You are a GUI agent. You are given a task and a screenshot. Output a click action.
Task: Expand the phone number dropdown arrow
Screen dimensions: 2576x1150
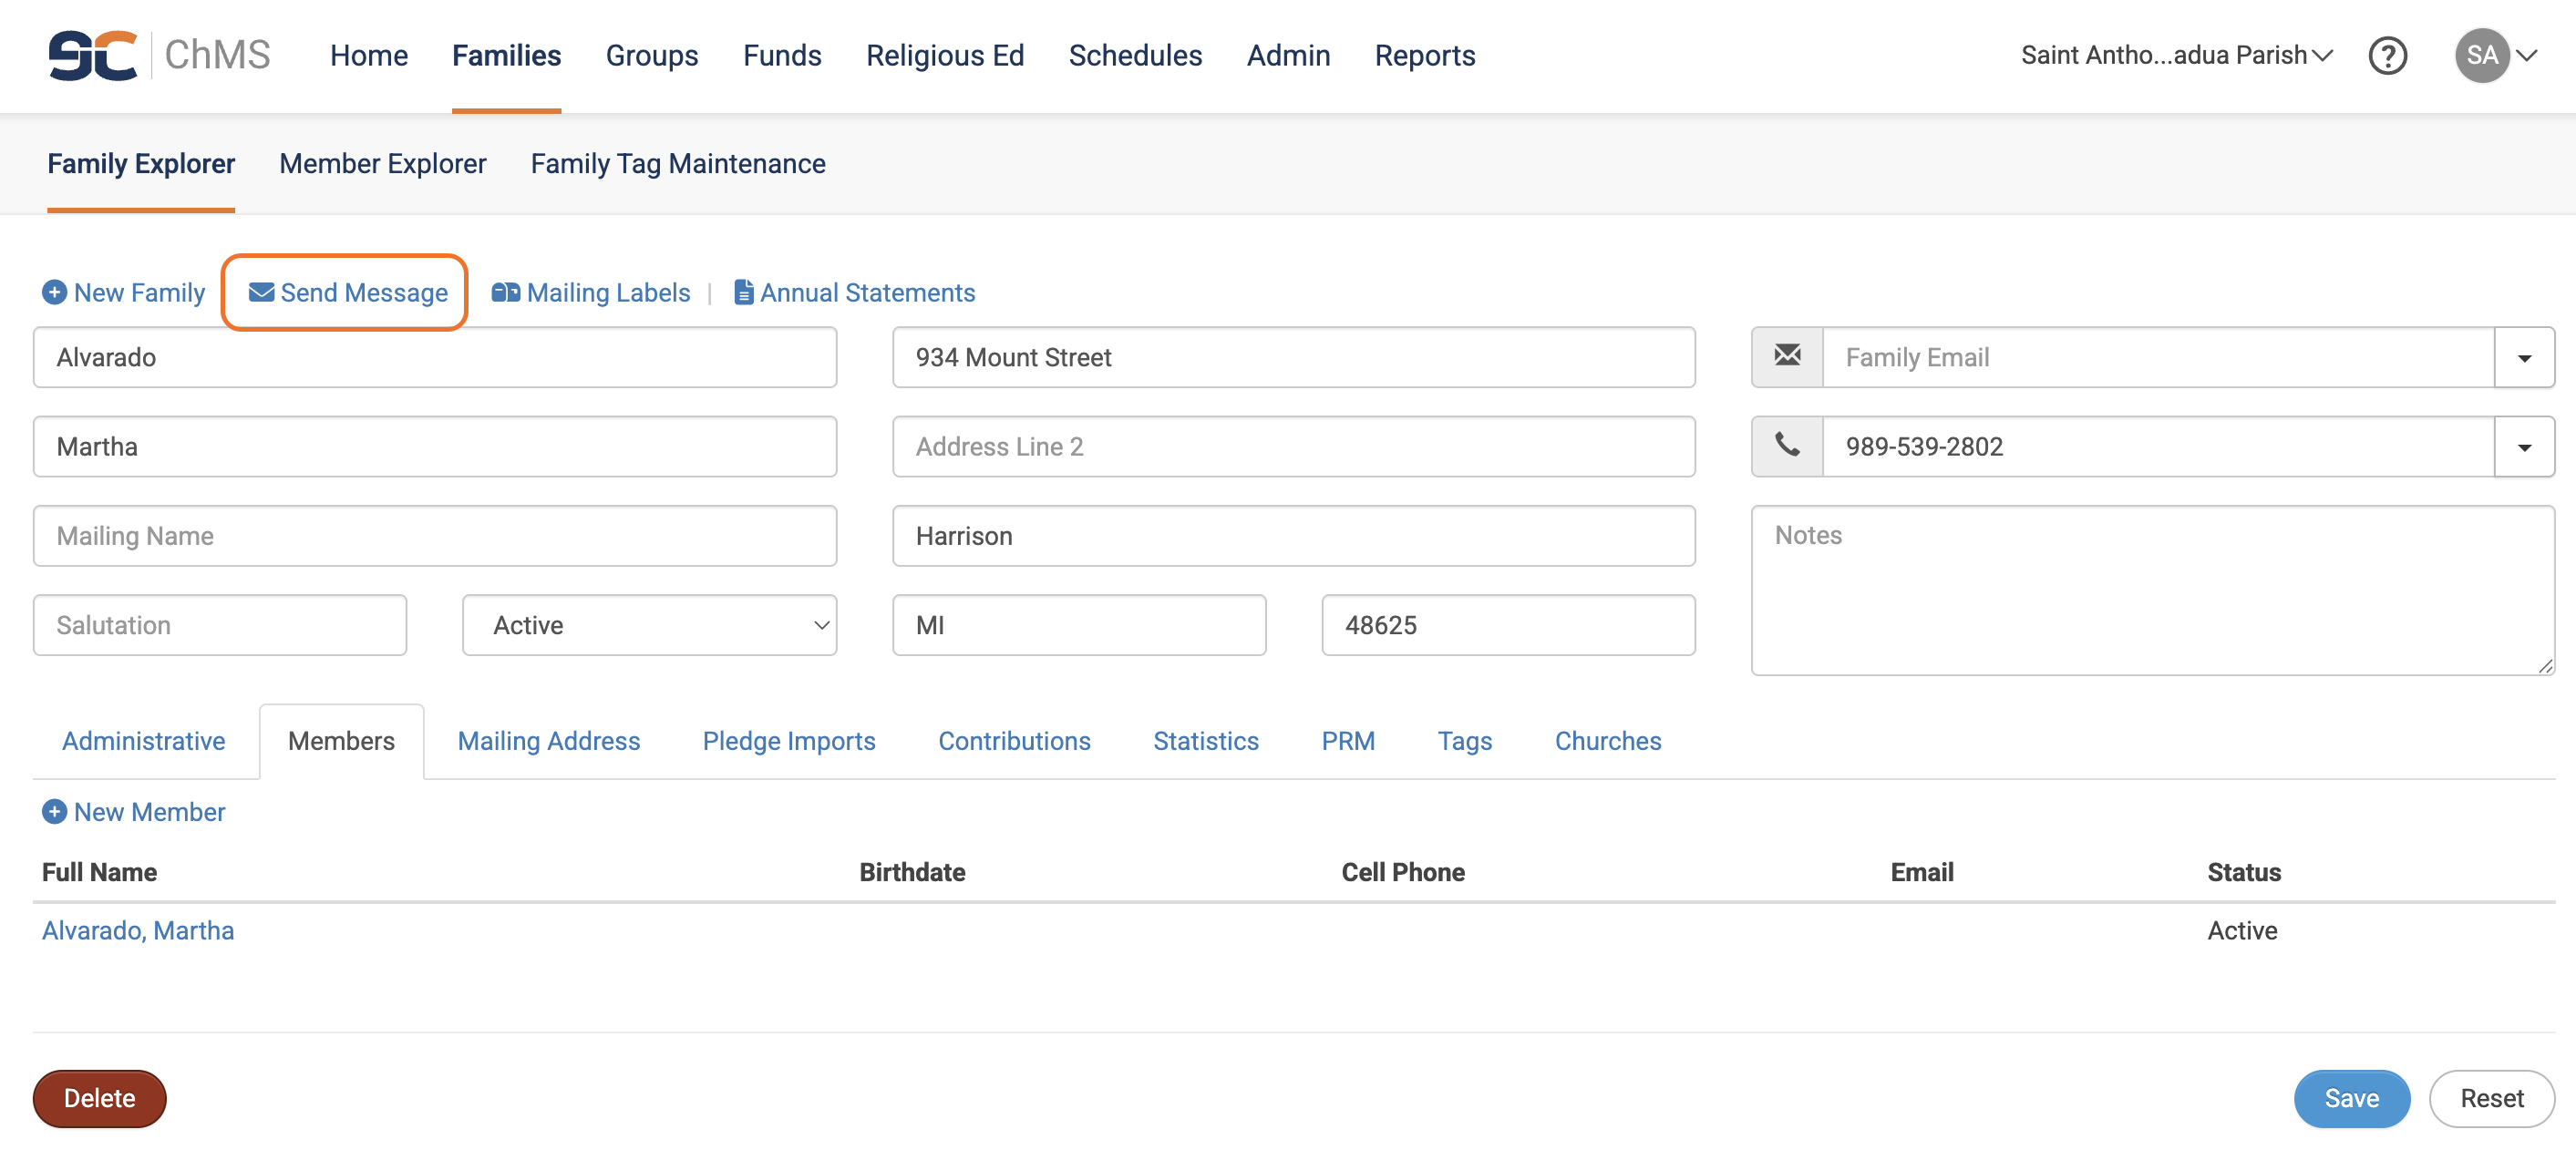tap(2524, 446)
